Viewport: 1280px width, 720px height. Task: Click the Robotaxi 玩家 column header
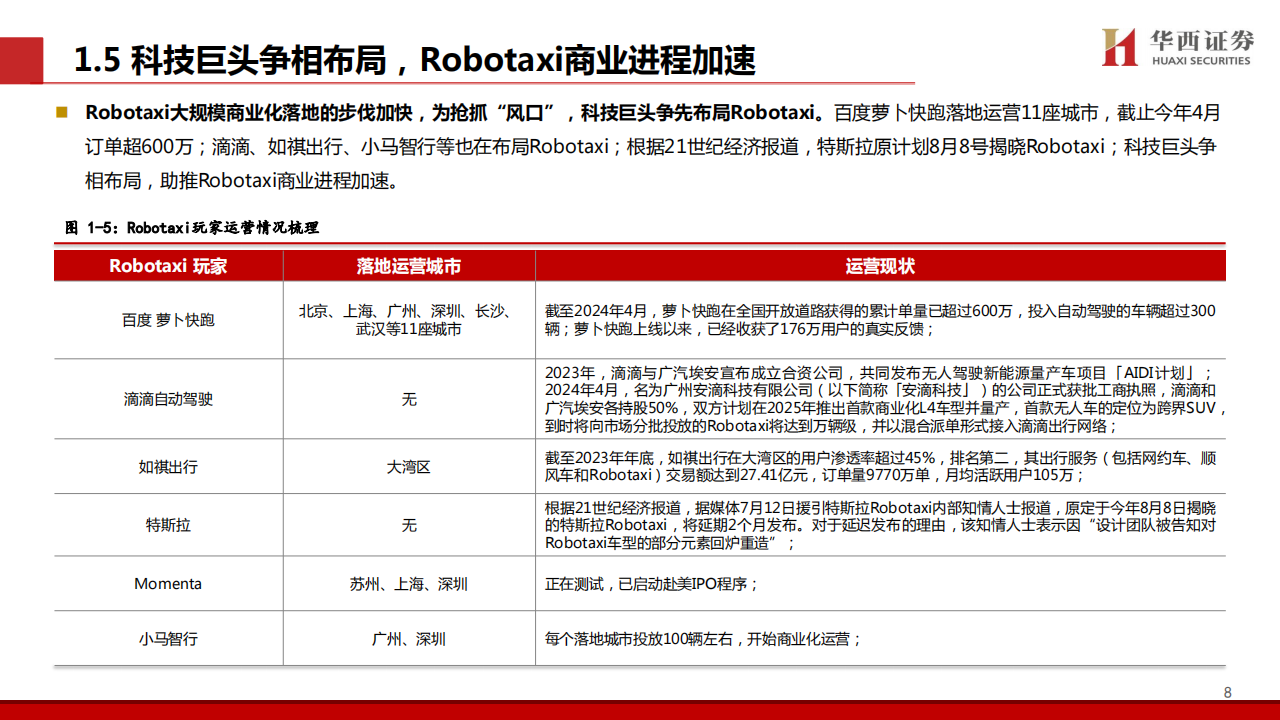click(168, 266)
